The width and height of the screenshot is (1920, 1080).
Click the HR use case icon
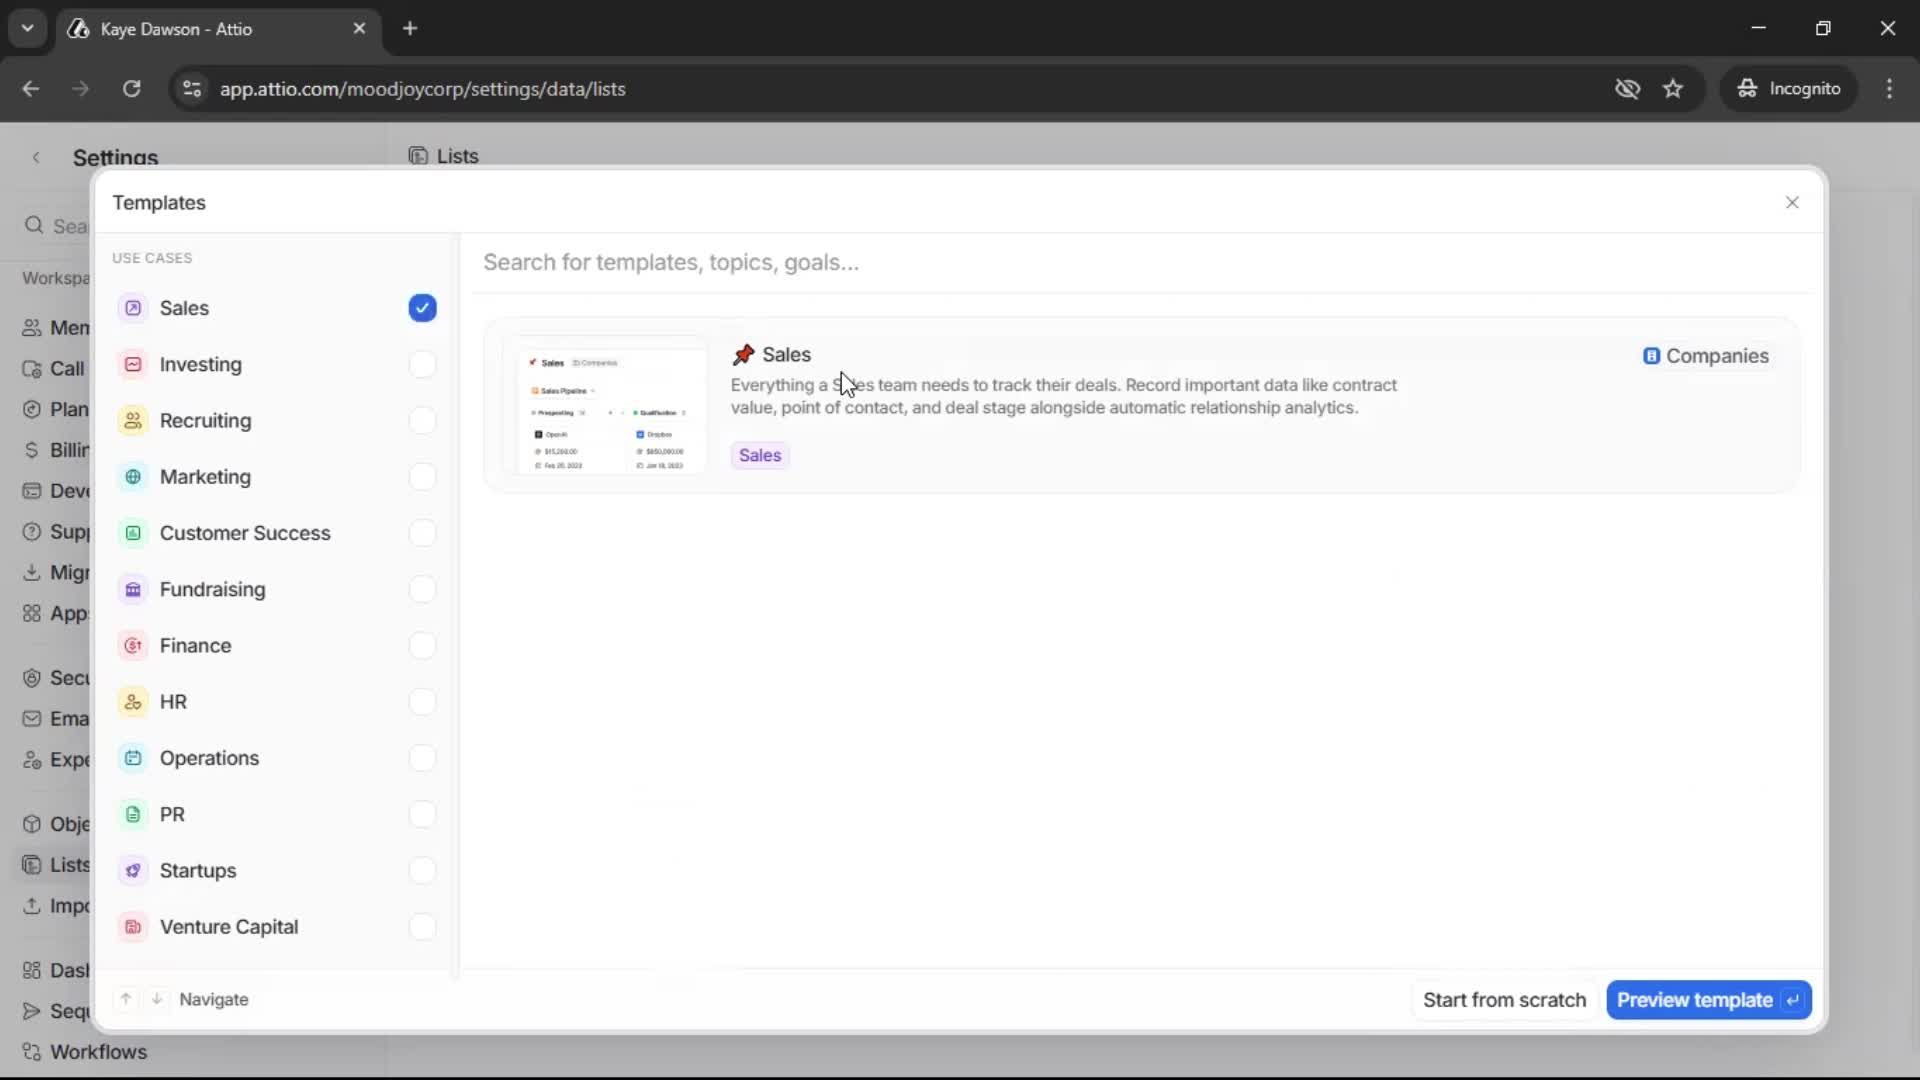click(x=132, y=702)
